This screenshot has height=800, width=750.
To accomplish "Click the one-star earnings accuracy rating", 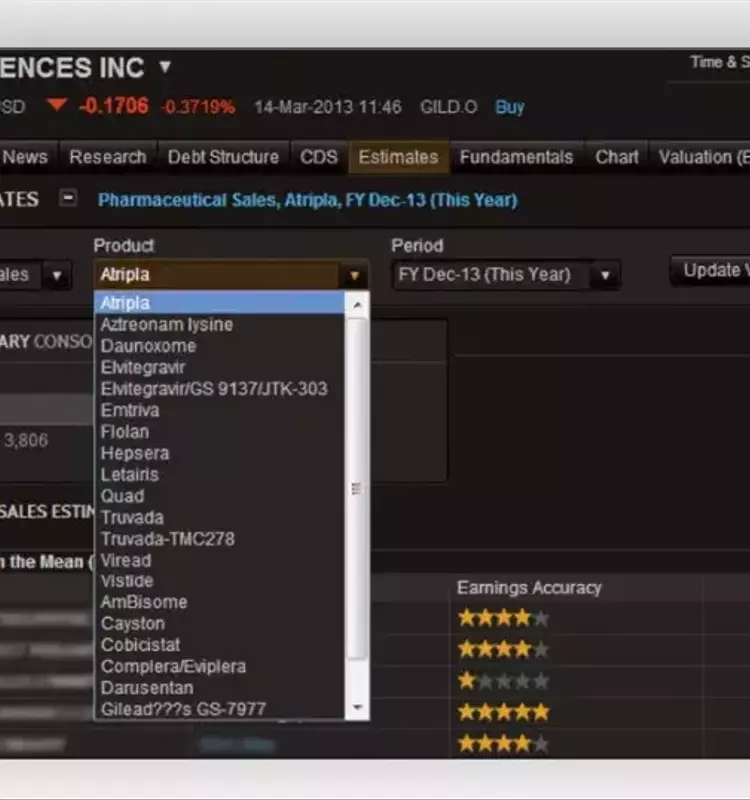I will click(503, 681).
